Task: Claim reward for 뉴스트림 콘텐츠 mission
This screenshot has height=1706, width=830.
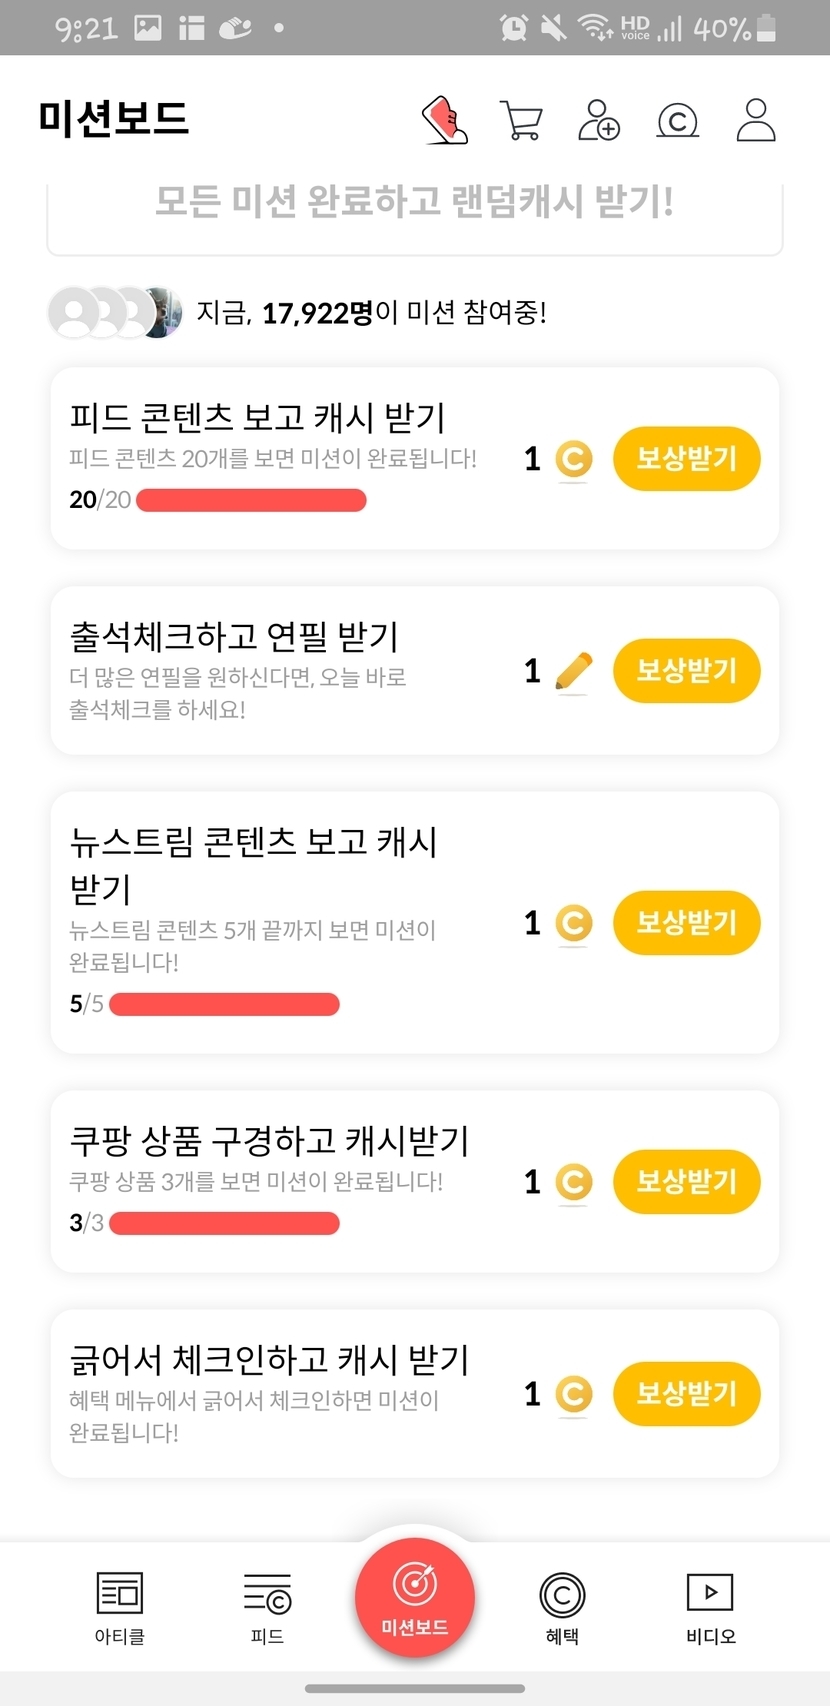Action: (x=686, y=922)
